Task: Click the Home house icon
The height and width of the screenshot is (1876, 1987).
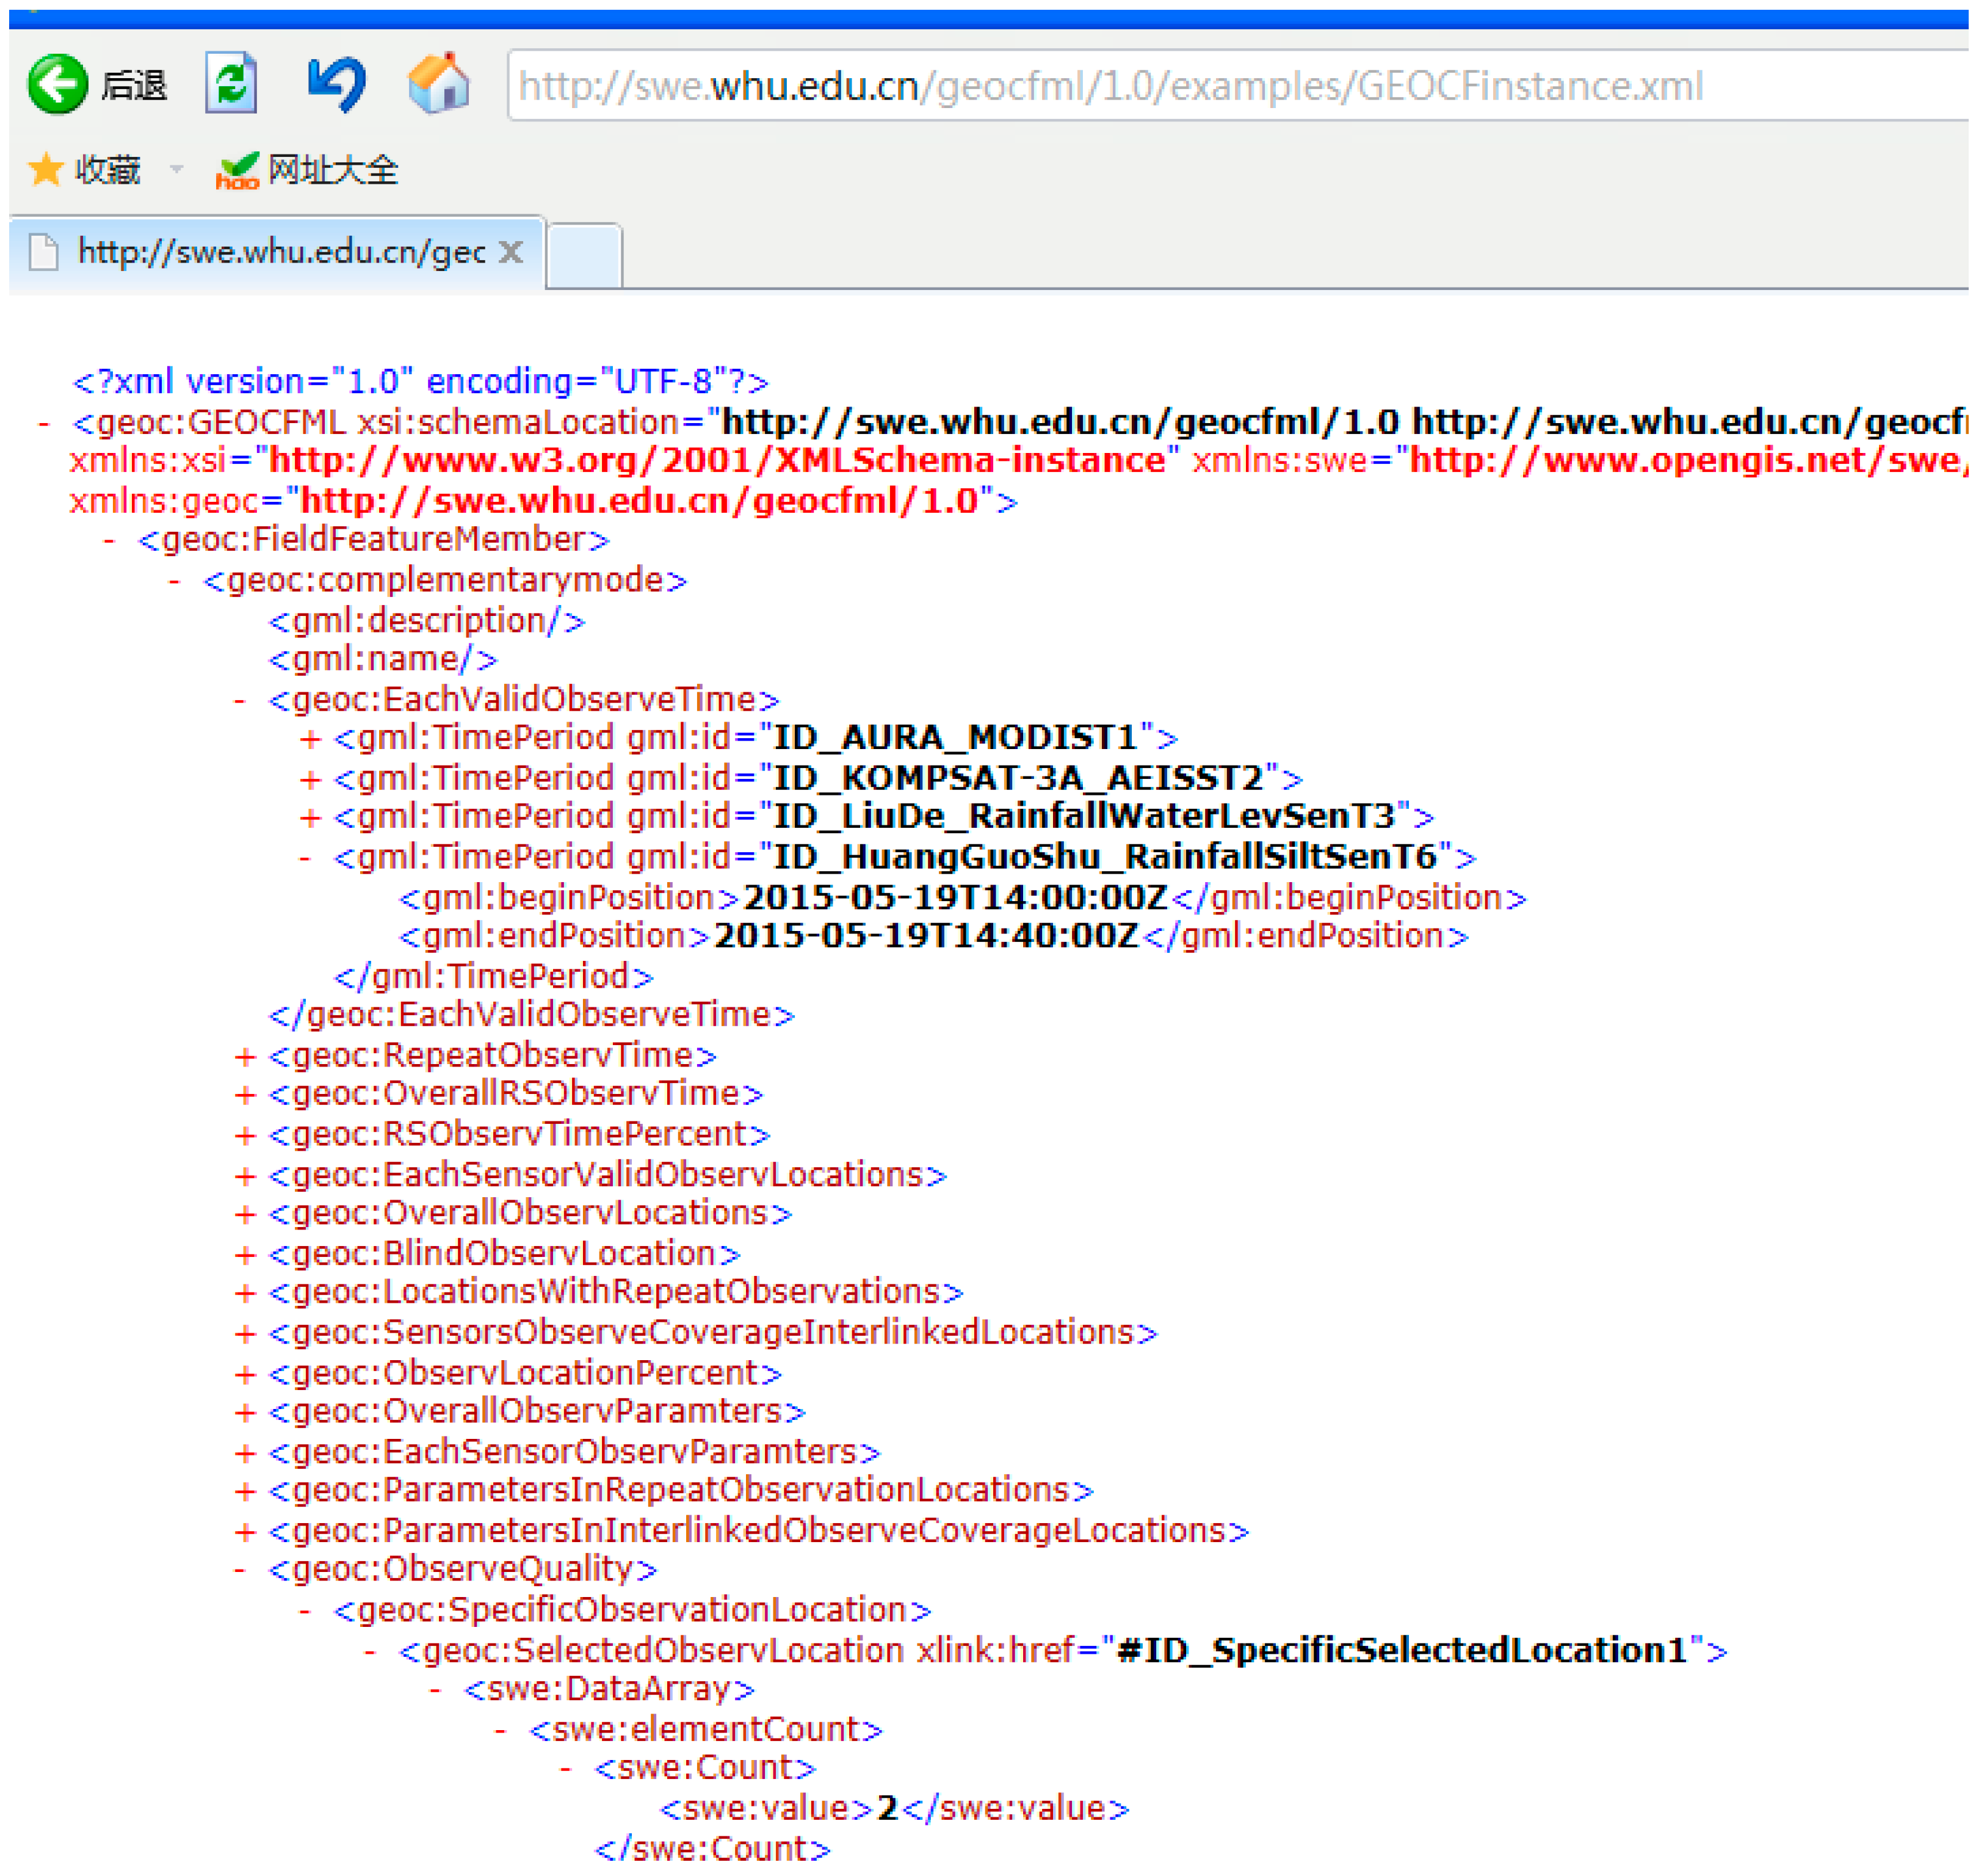Action: click(x=439, y=84)
